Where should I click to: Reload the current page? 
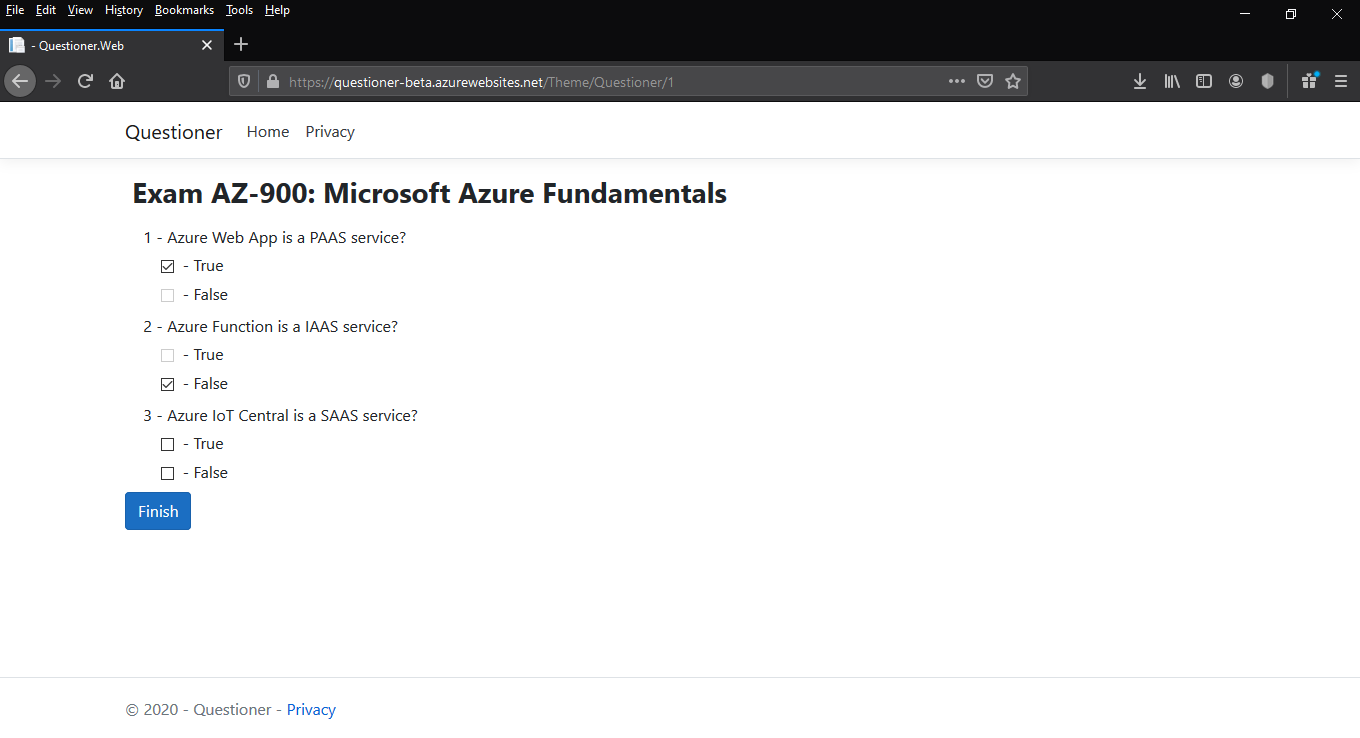click(85, 81)
